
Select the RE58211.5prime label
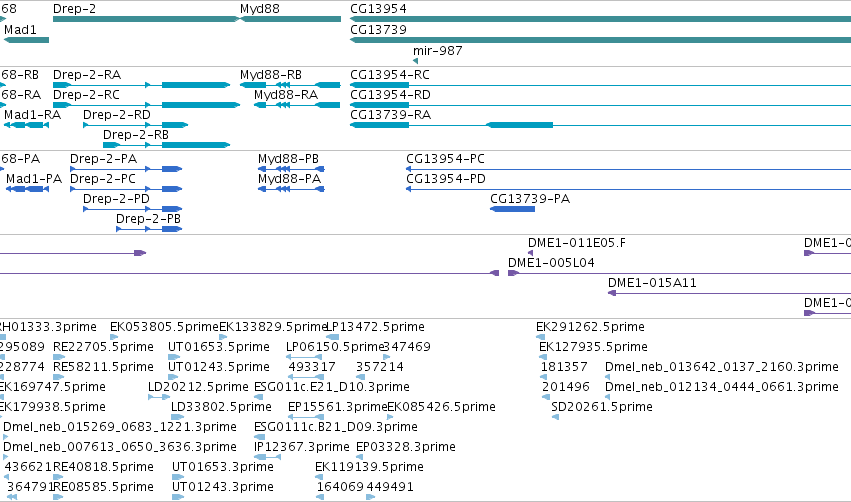pos(104,367)
